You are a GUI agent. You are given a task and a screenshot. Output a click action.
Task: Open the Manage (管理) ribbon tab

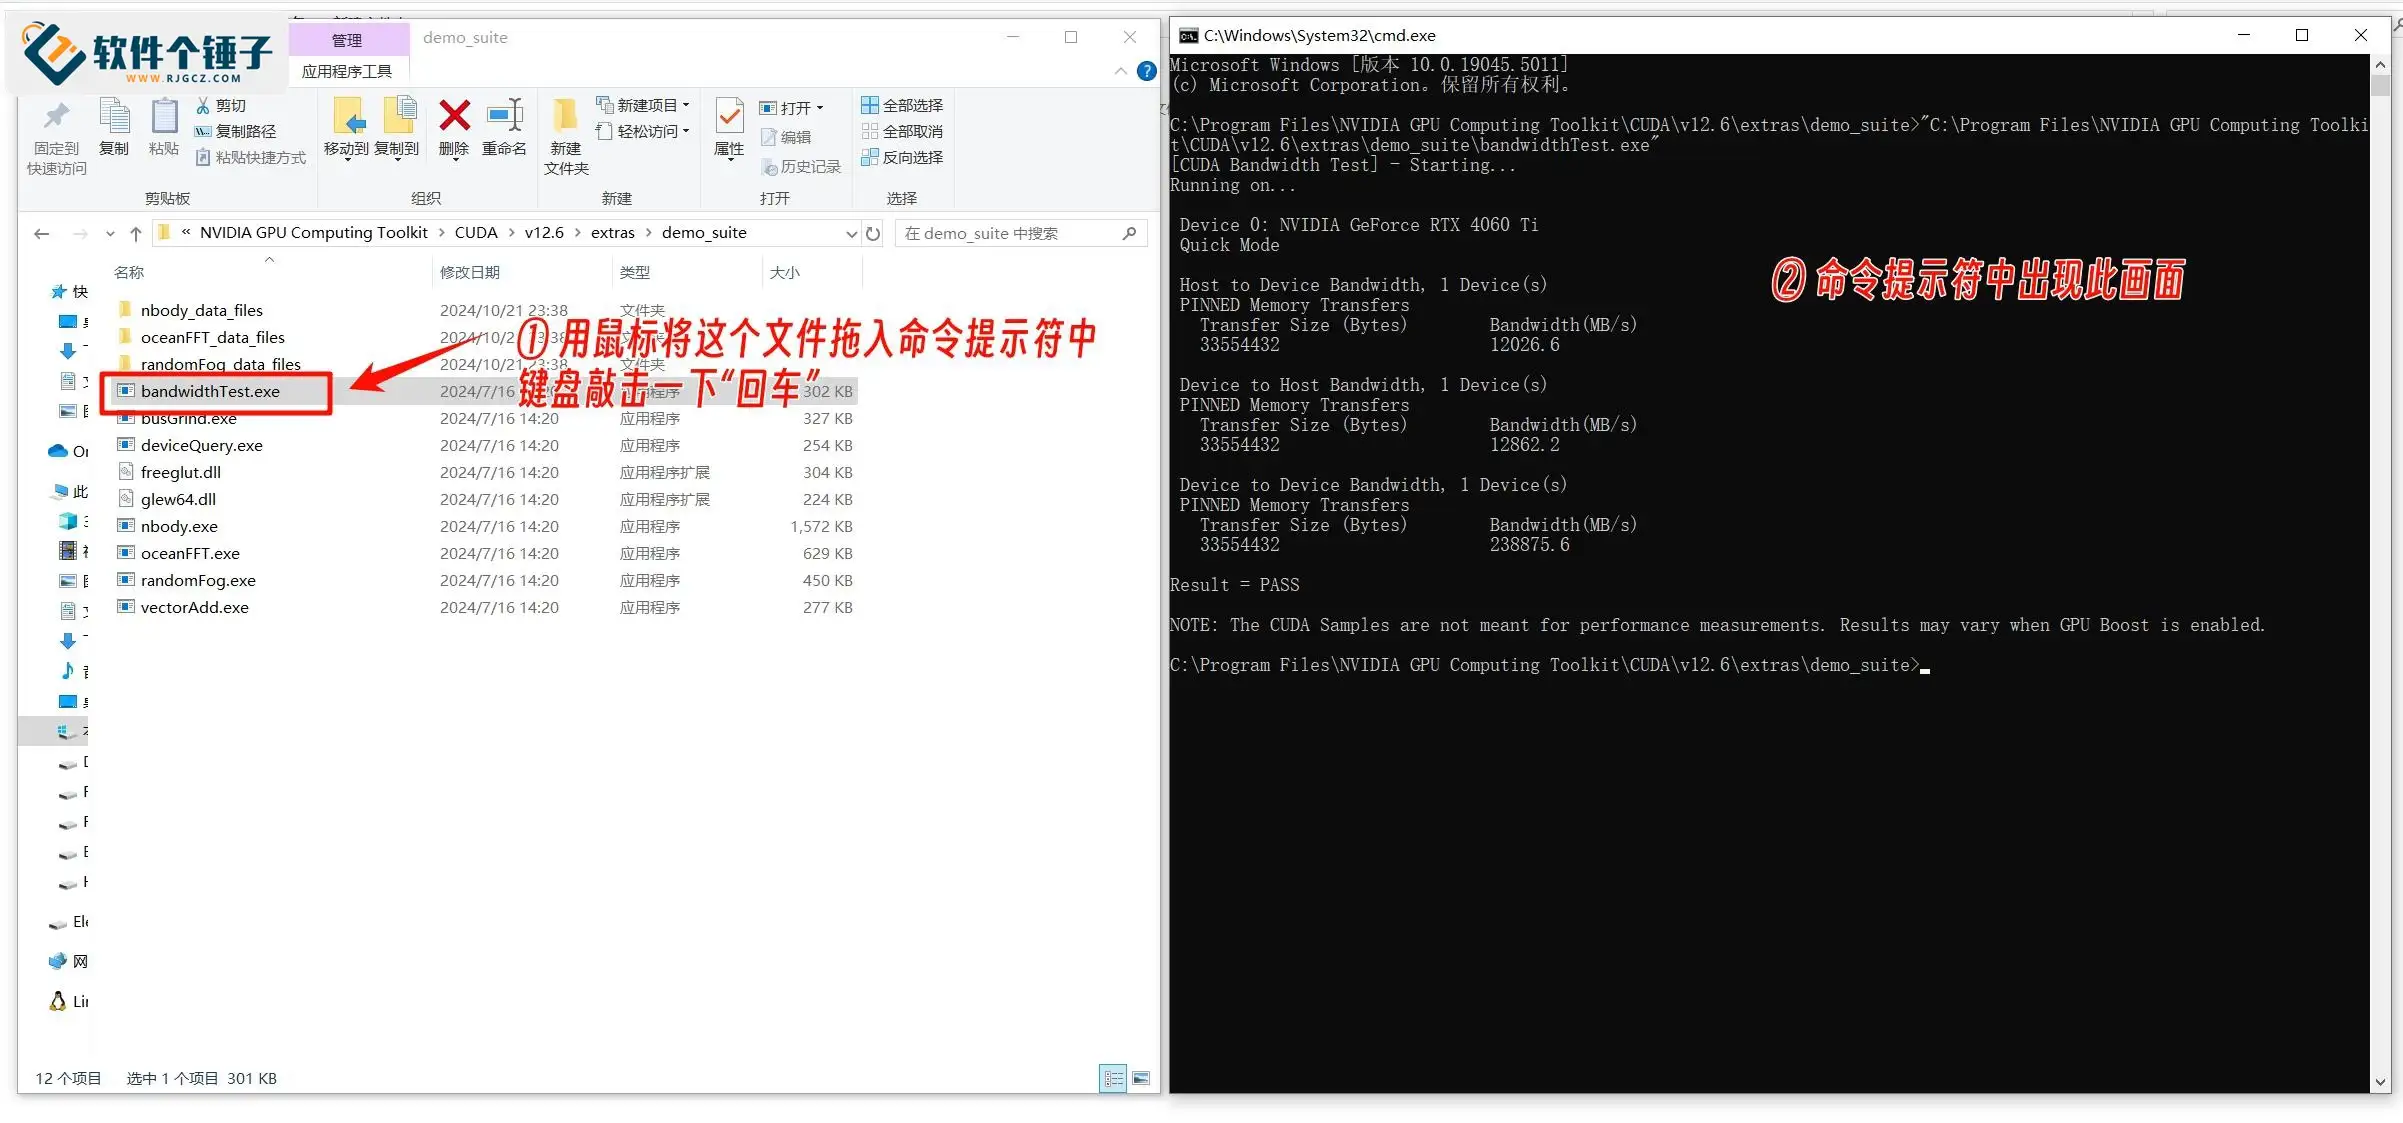347,40
